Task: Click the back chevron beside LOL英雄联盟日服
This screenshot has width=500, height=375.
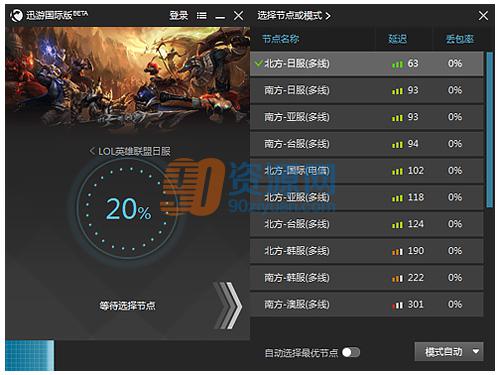Action: (x=92, y=151)
